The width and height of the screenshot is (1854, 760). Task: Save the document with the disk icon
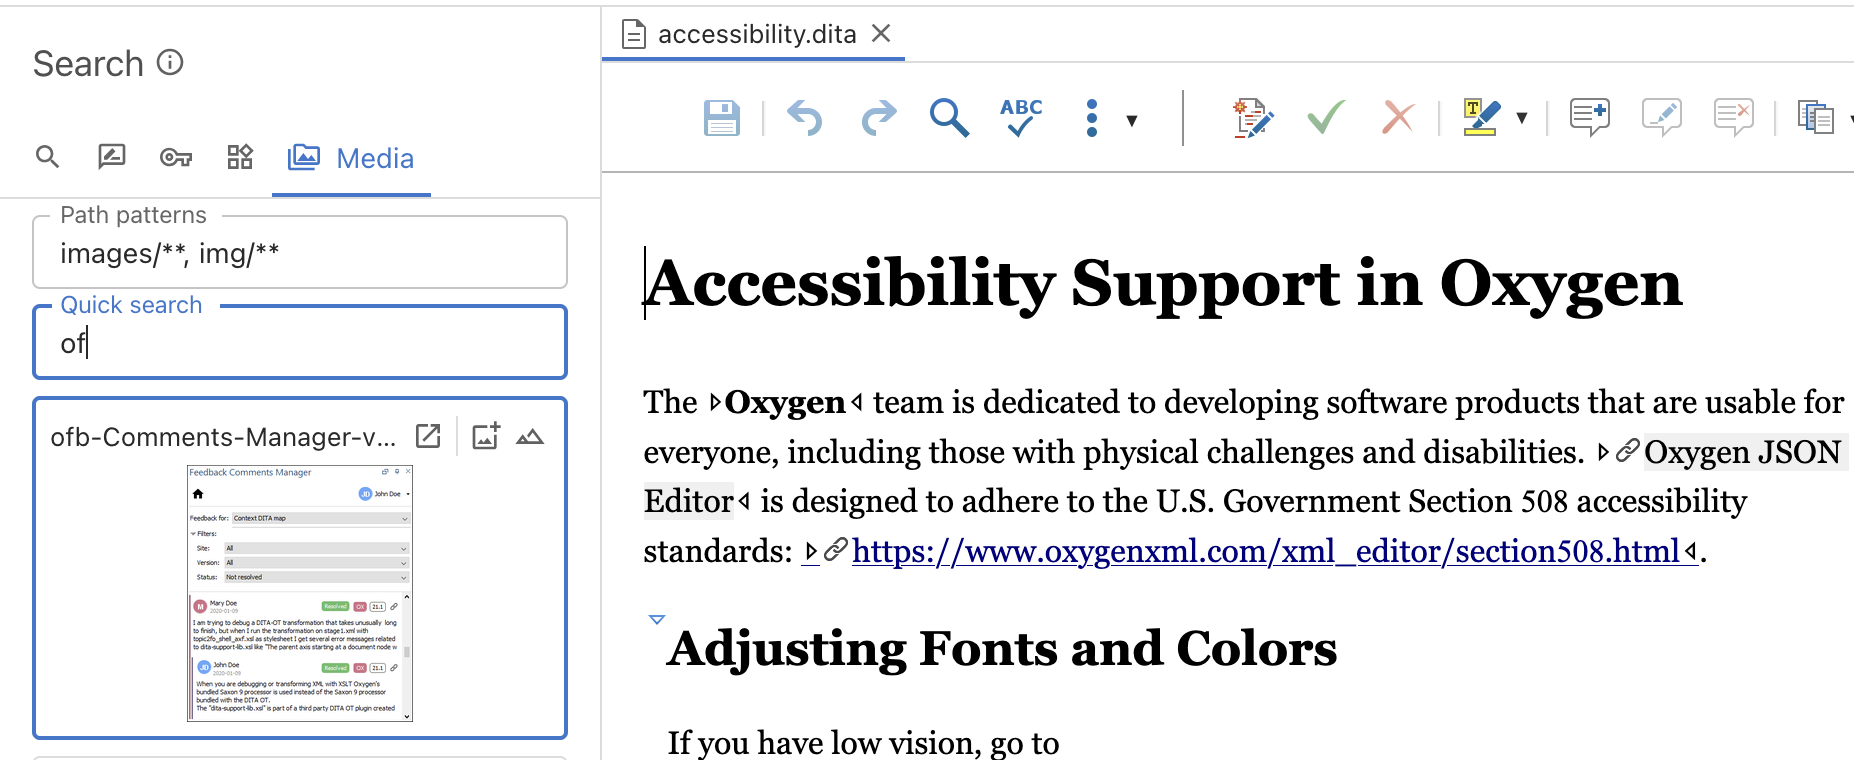721,118
